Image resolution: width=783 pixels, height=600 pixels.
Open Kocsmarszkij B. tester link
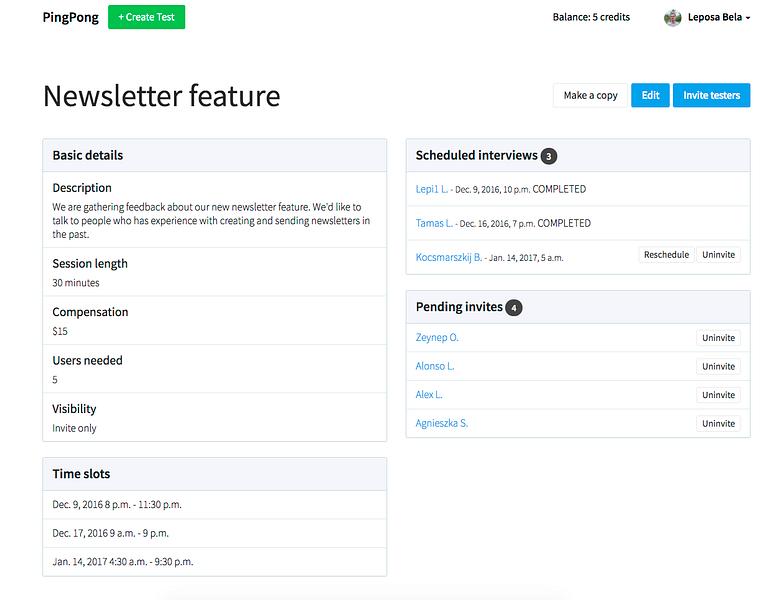(448, 257)
